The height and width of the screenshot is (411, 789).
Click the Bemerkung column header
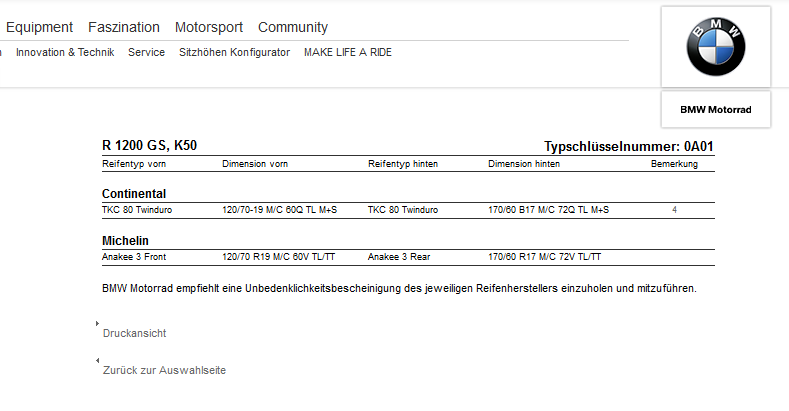pyautogui.click(x=675, y=163)
